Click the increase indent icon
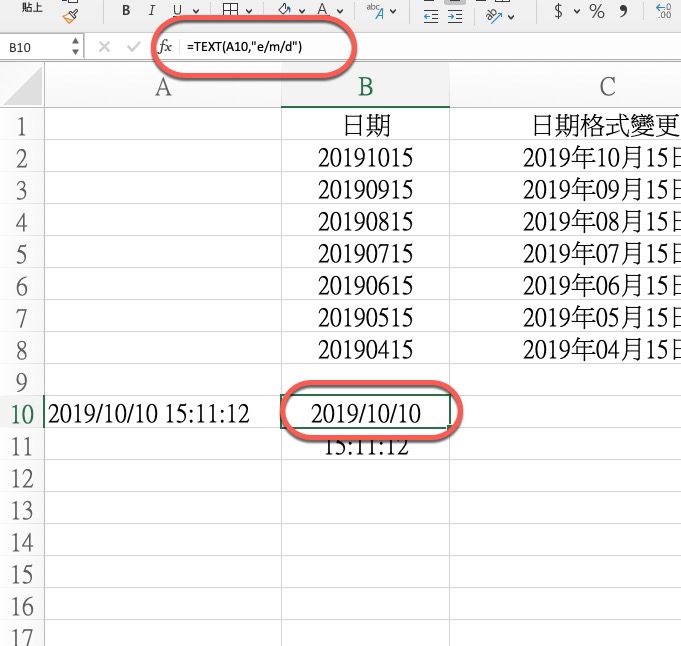681x646 pixels. coord(455,17)
